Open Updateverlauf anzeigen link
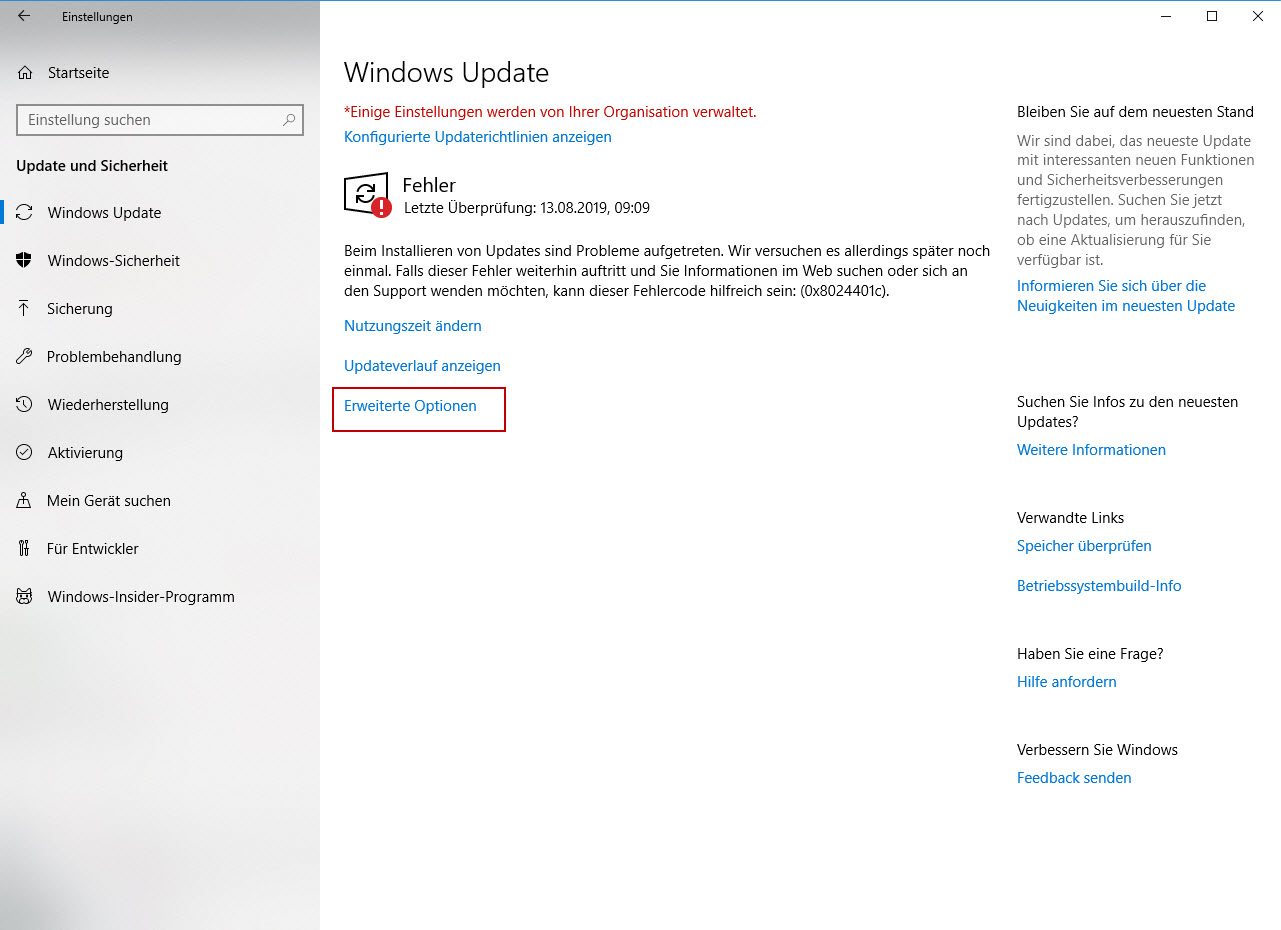1281x930 pixels. (422, 366)
